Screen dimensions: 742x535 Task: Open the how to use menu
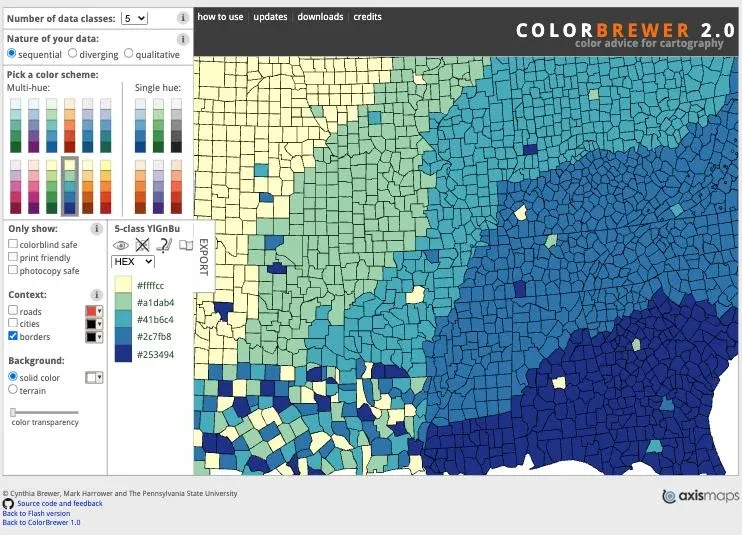click(221, 17)
